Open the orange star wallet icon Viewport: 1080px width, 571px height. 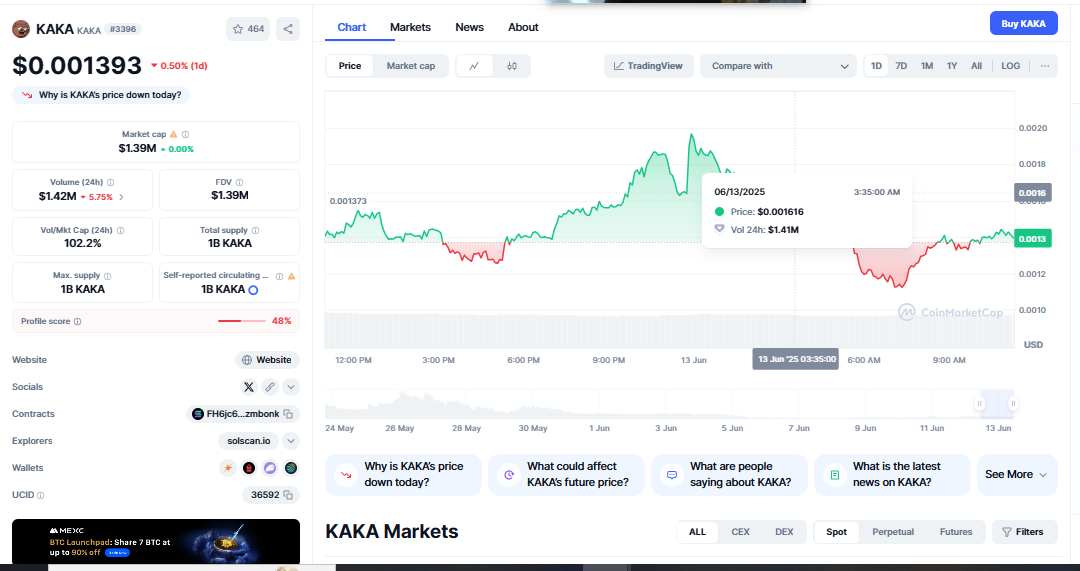[x=227, y=468]
